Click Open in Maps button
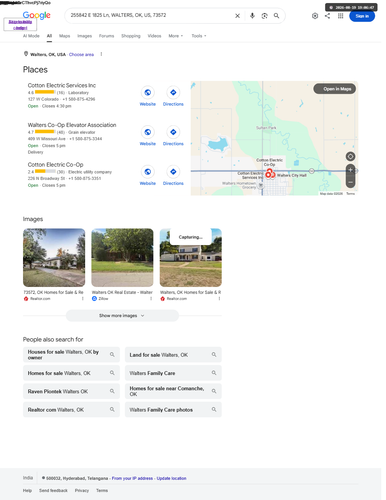Image resolution: width=386 pixels, height=500 pixels. [335, 89]
